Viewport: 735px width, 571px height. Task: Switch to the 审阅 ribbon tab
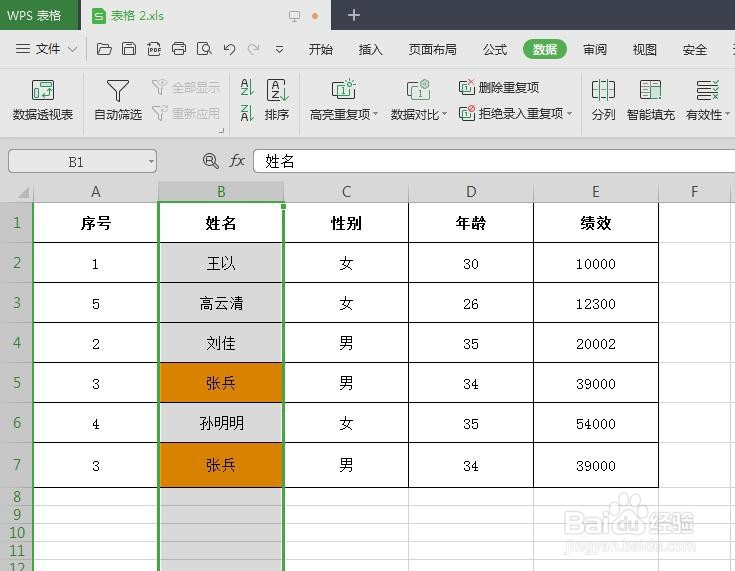[595, 49]
